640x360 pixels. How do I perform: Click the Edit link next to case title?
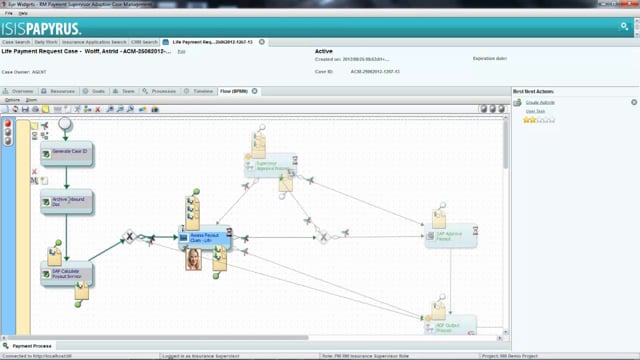181,52
